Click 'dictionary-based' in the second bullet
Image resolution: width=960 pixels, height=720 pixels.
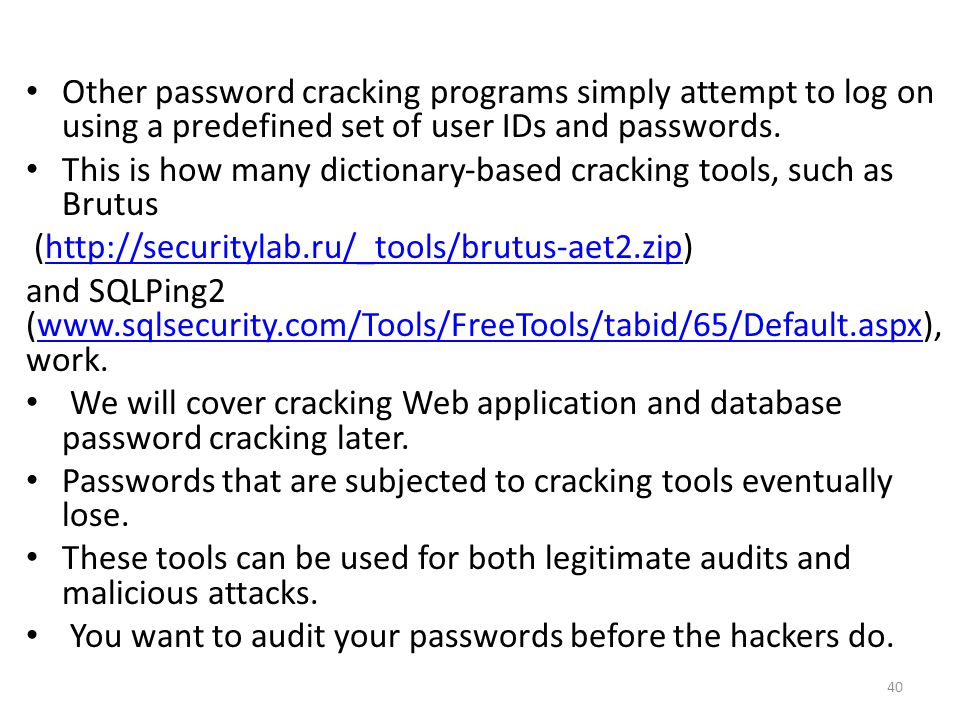441,170
